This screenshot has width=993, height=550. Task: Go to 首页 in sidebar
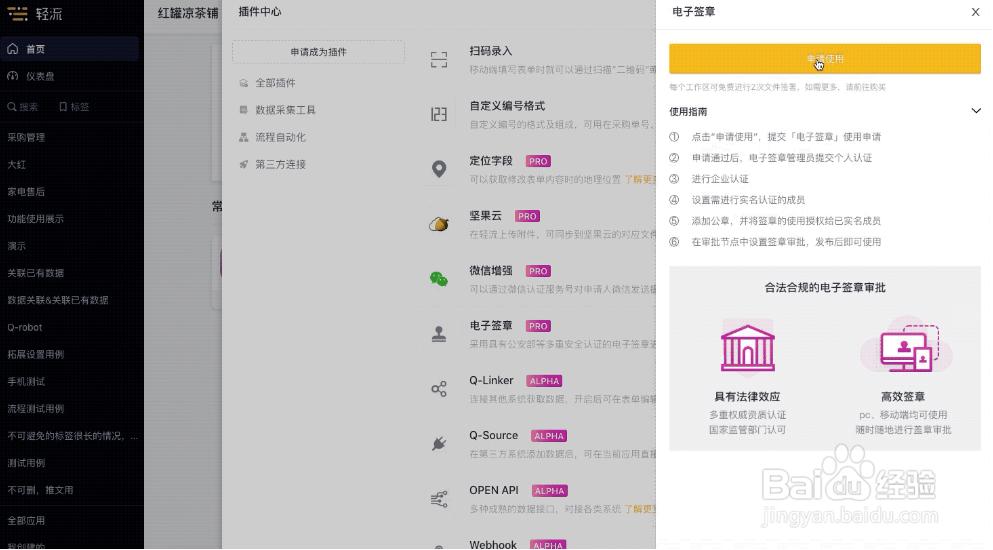pos(70,49)
